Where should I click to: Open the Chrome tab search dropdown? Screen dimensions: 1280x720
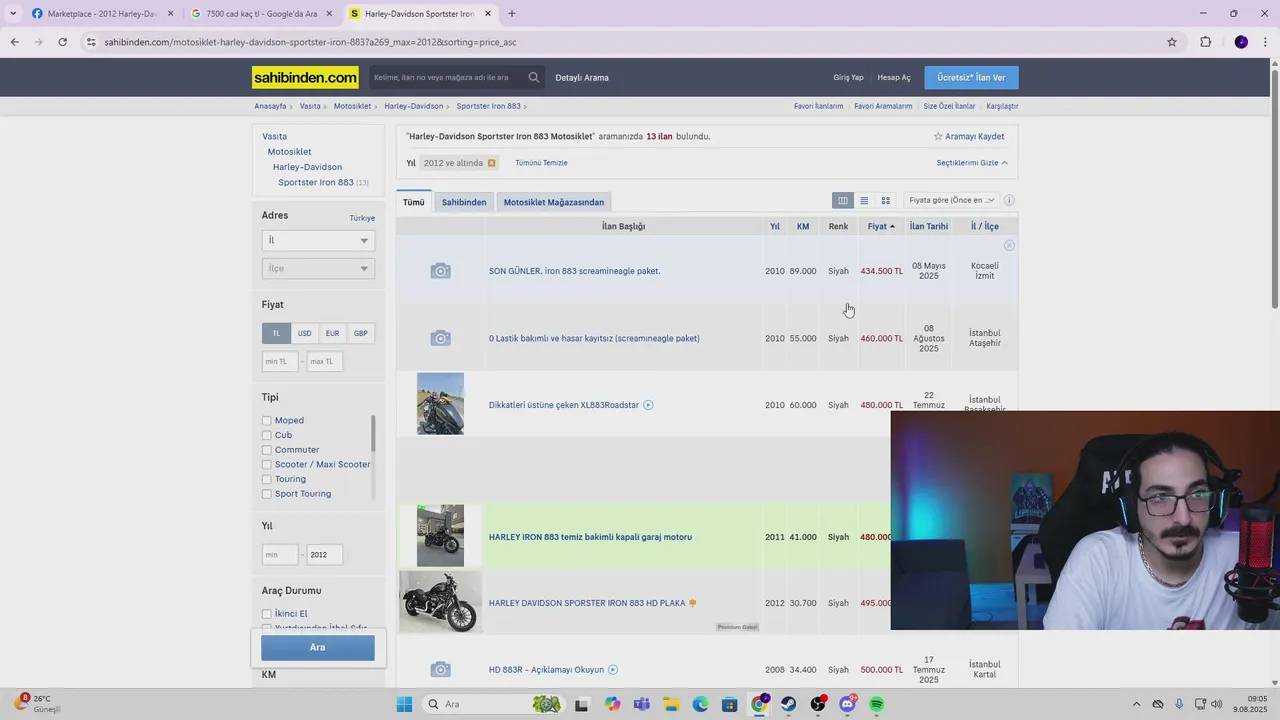(x=12, y=14)
